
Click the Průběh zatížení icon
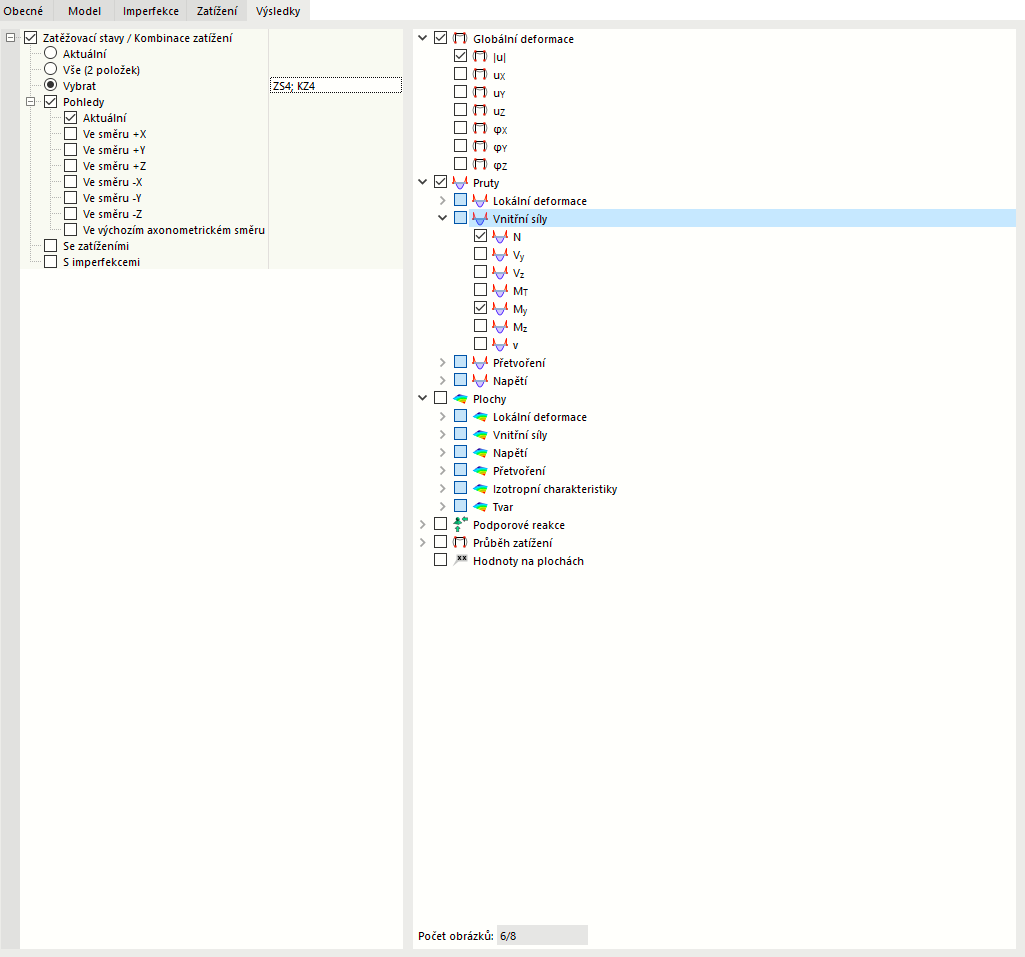coord(460,542)
